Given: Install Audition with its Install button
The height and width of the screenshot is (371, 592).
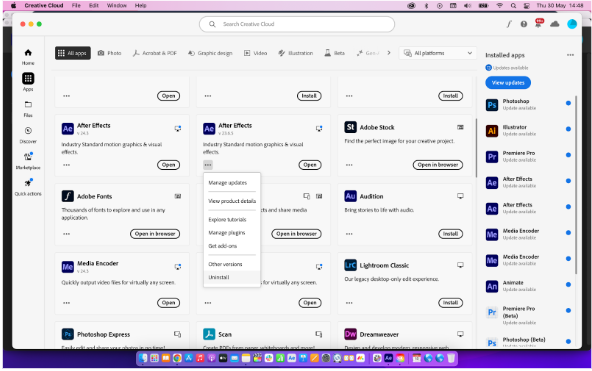Looking at the screenshot, I should pos(450,234).
